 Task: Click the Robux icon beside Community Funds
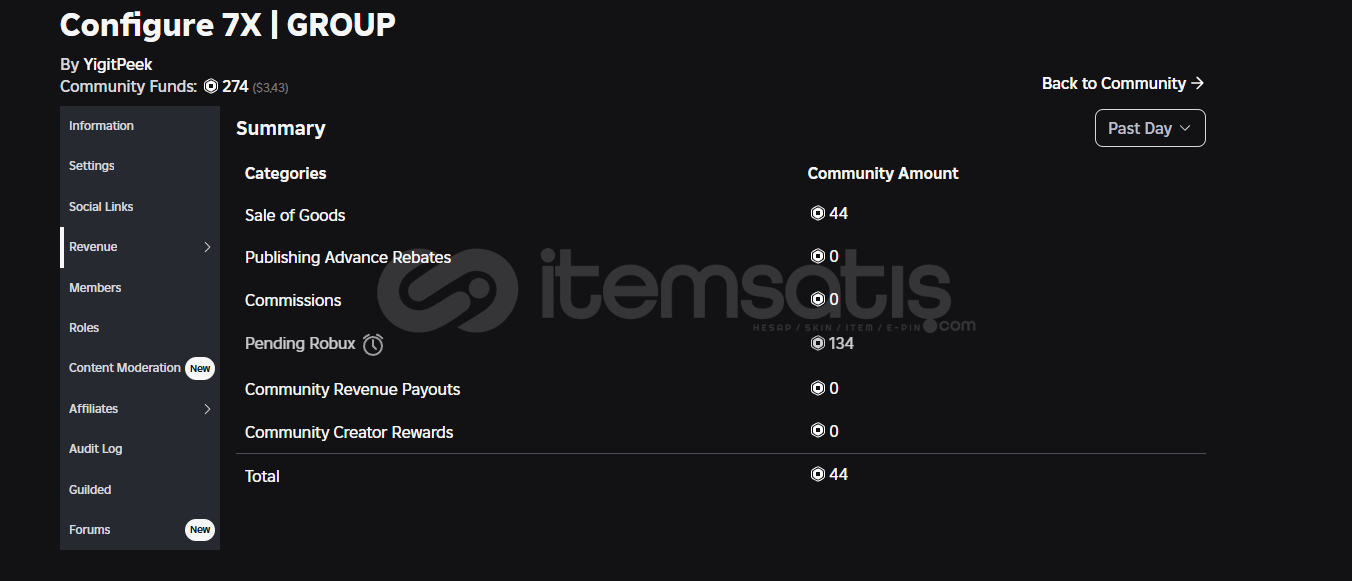[211, 87]
